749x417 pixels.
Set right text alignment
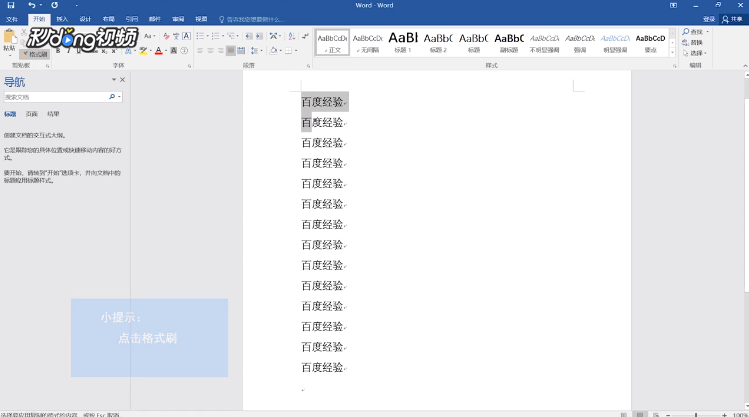[220, 51]
